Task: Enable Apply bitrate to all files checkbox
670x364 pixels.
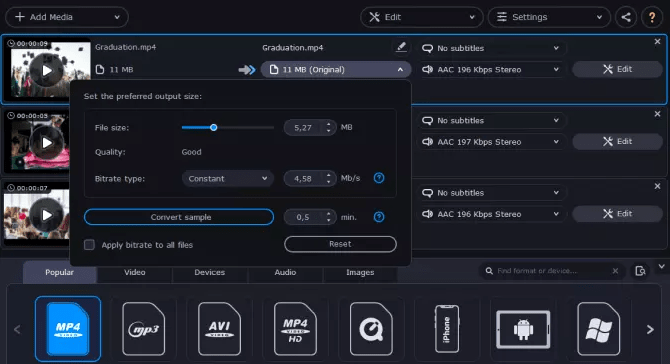Action: pos(89,245)
